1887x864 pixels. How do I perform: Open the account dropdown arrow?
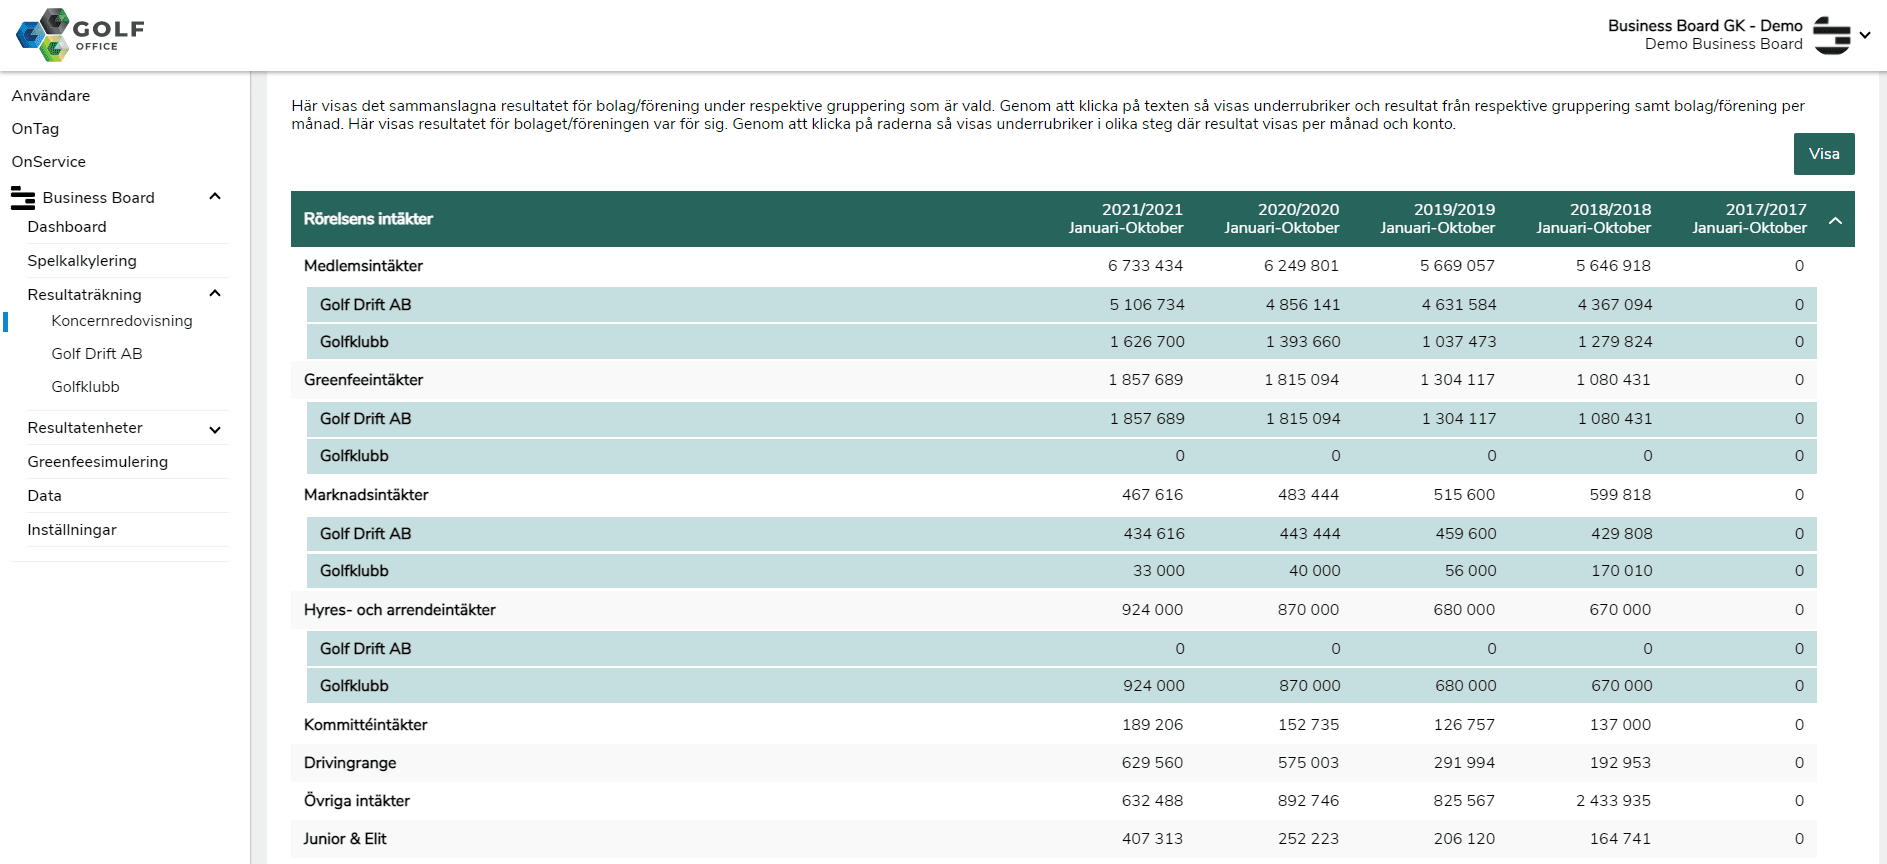1865,35
